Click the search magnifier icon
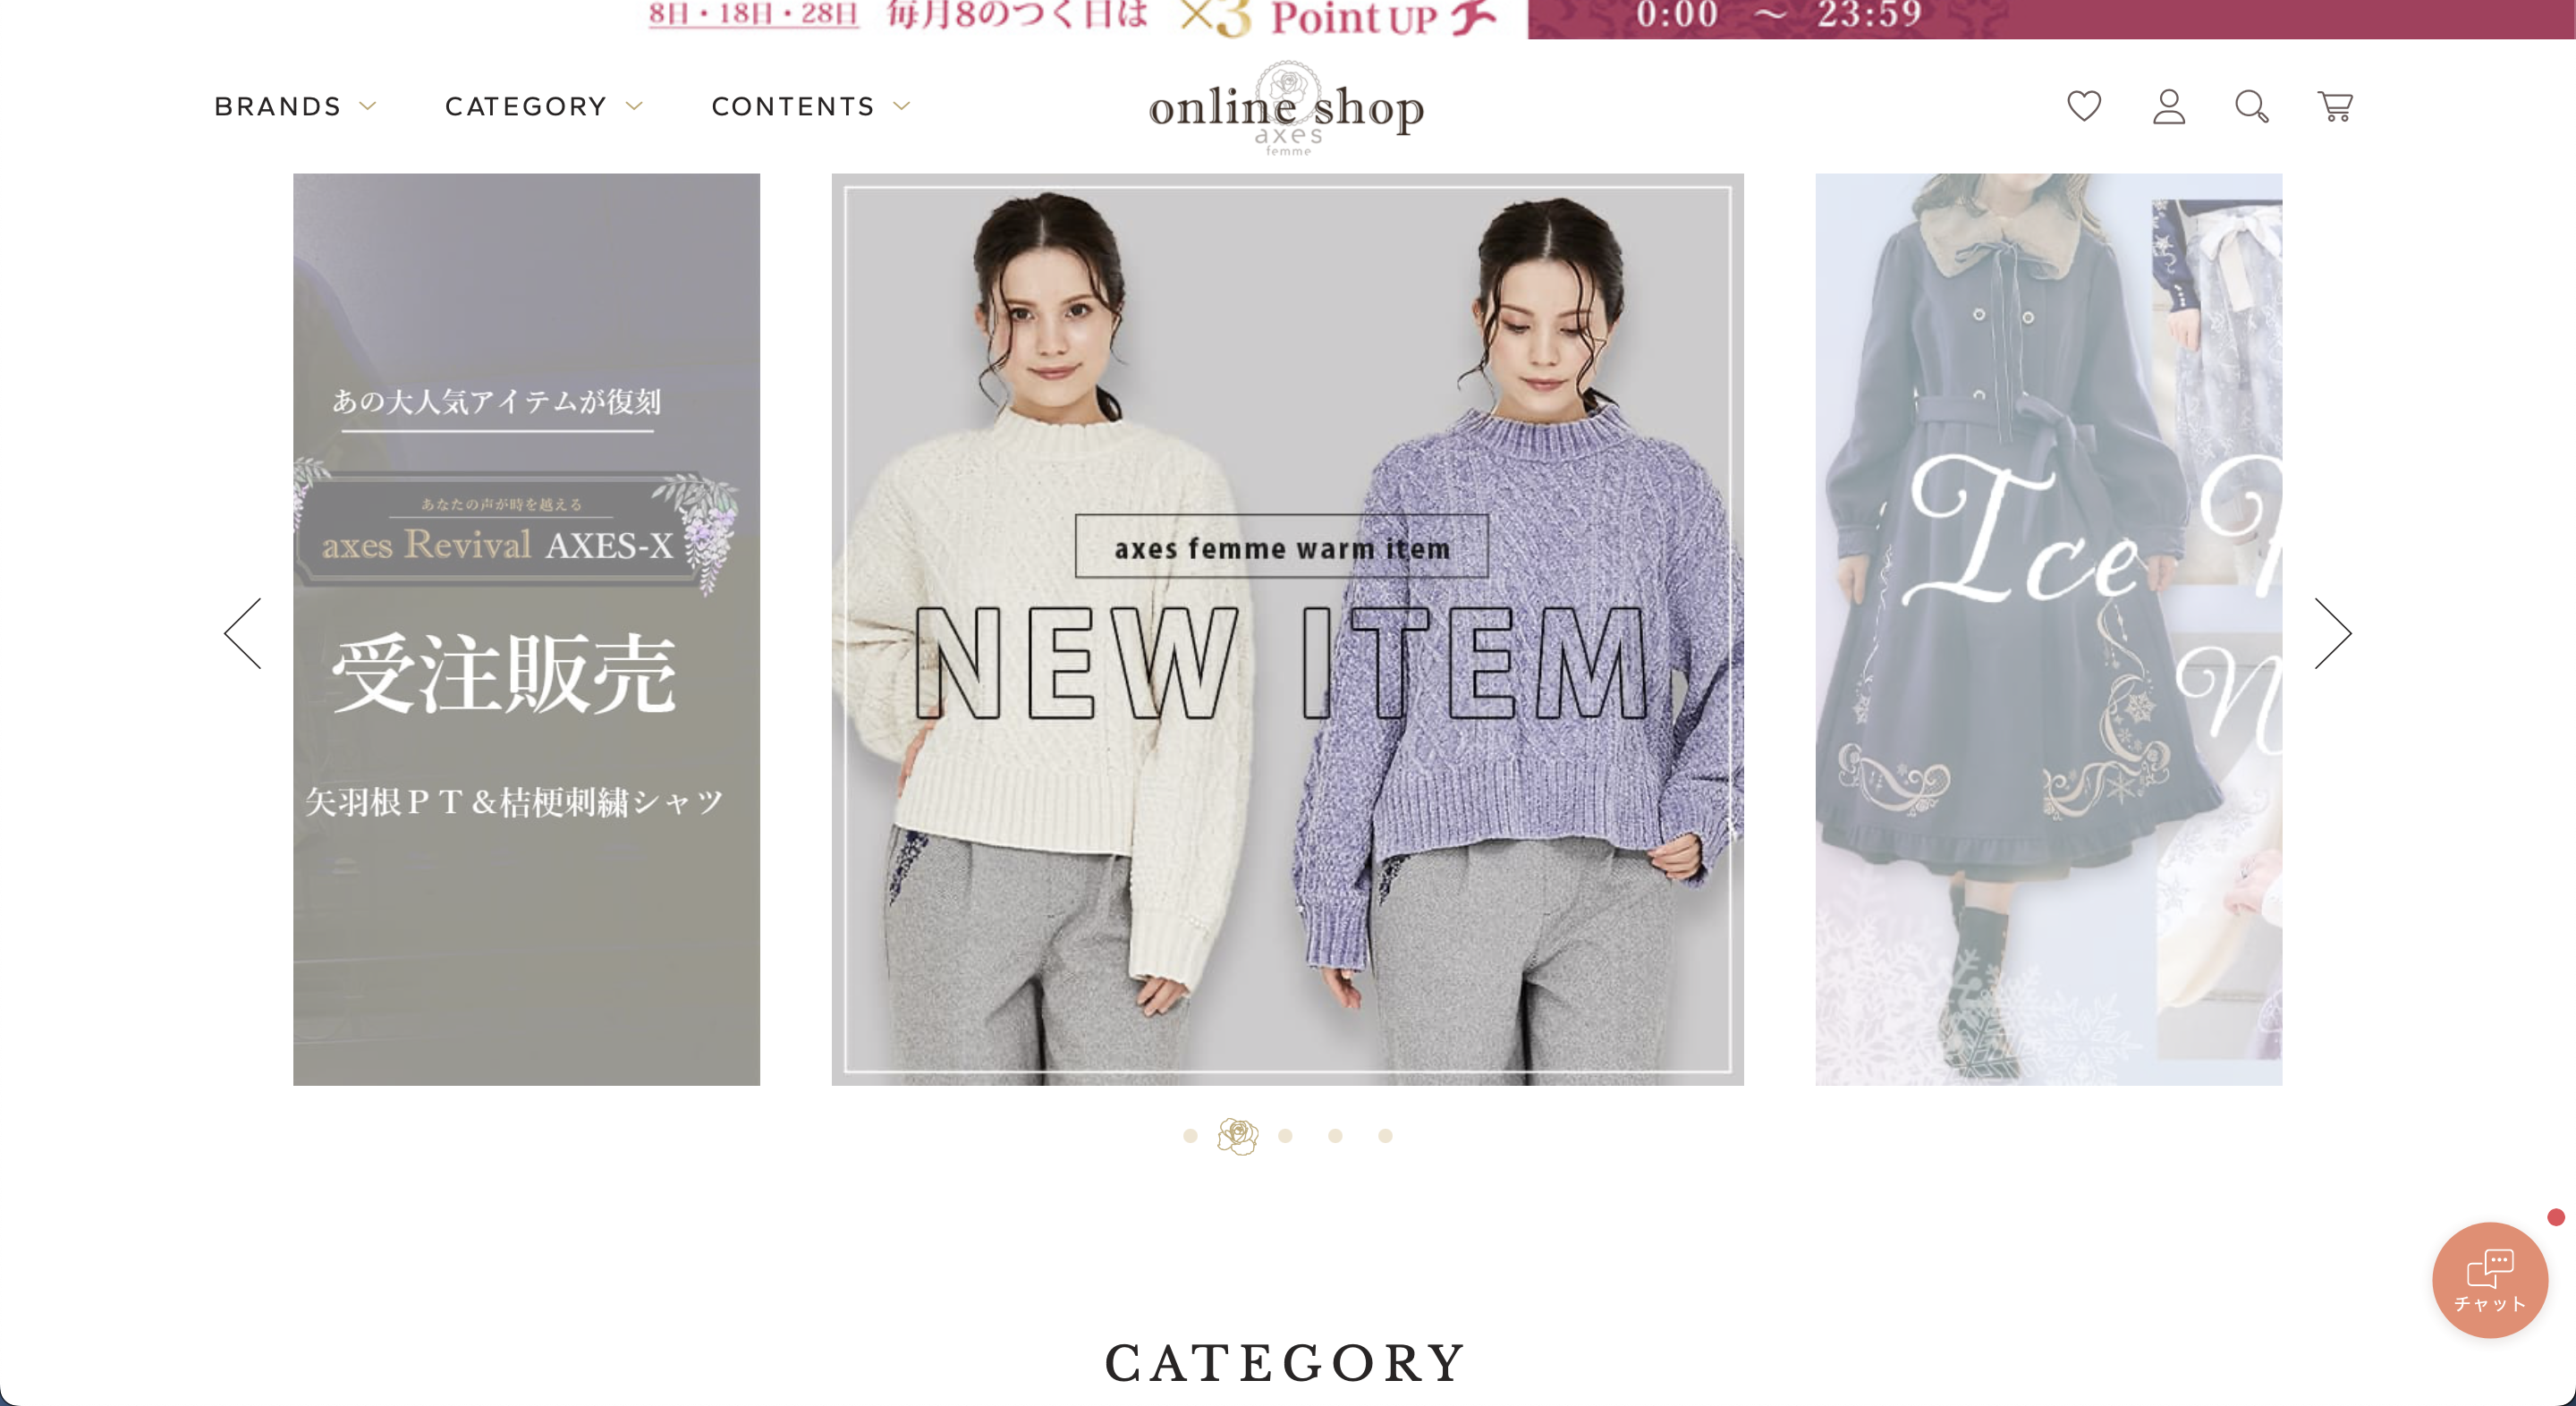 tap(2250, 107)
